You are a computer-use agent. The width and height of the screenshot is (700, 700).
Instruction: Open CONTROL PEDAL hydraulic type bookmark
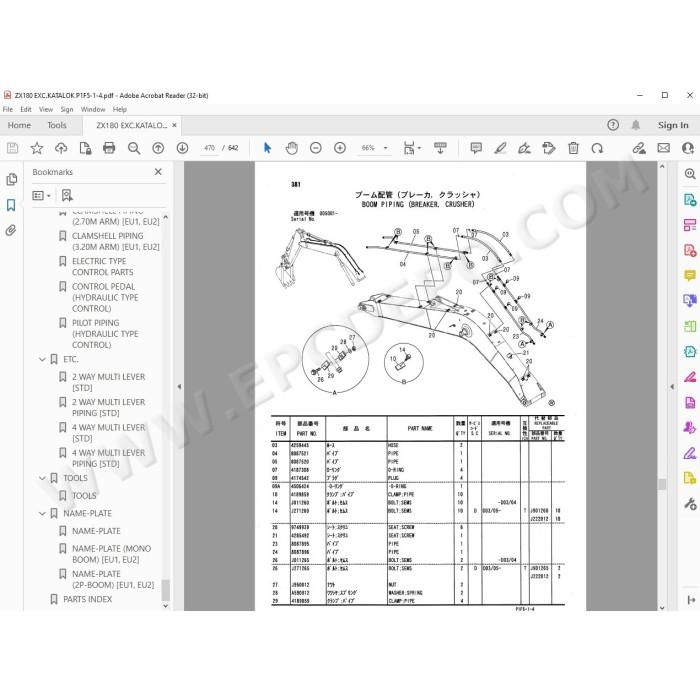105,297
